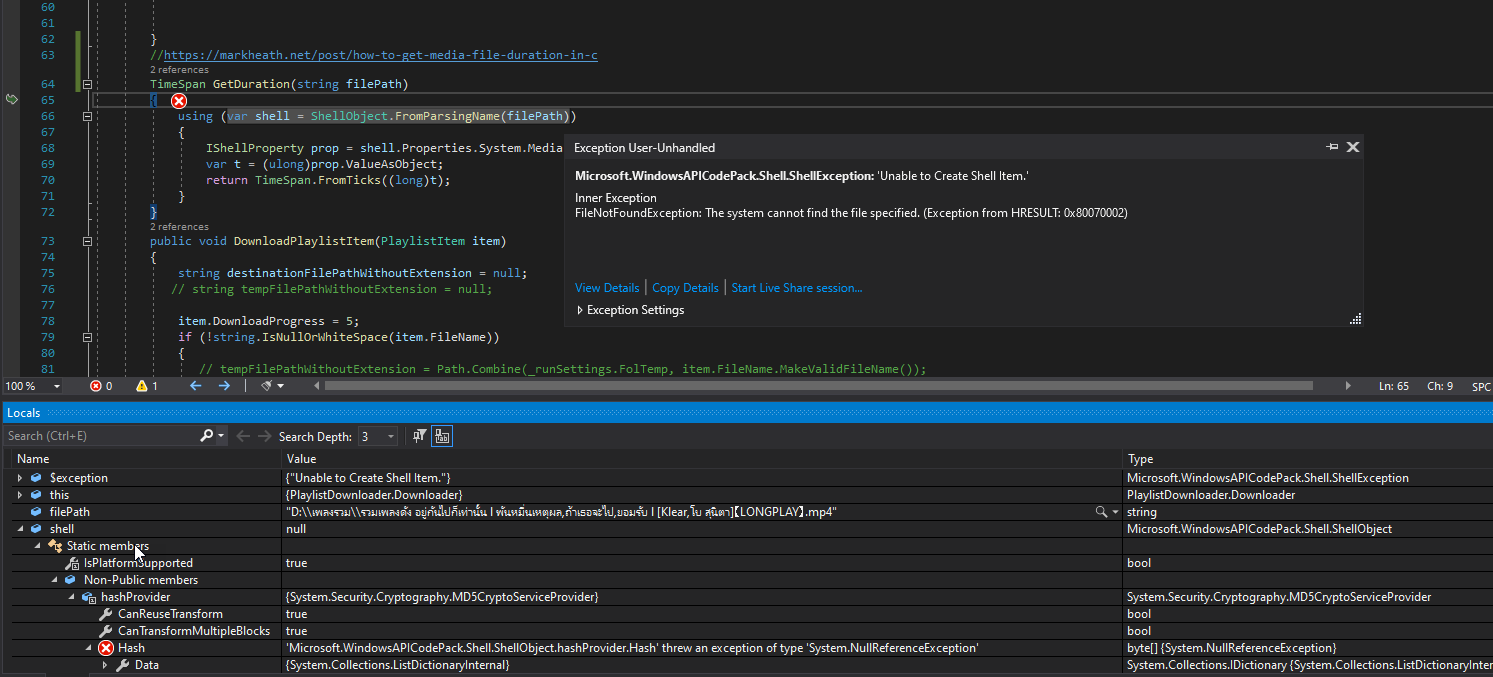Click Copy Details link
The height and width of the screenshot is (677, 1493).
point(685,288)
